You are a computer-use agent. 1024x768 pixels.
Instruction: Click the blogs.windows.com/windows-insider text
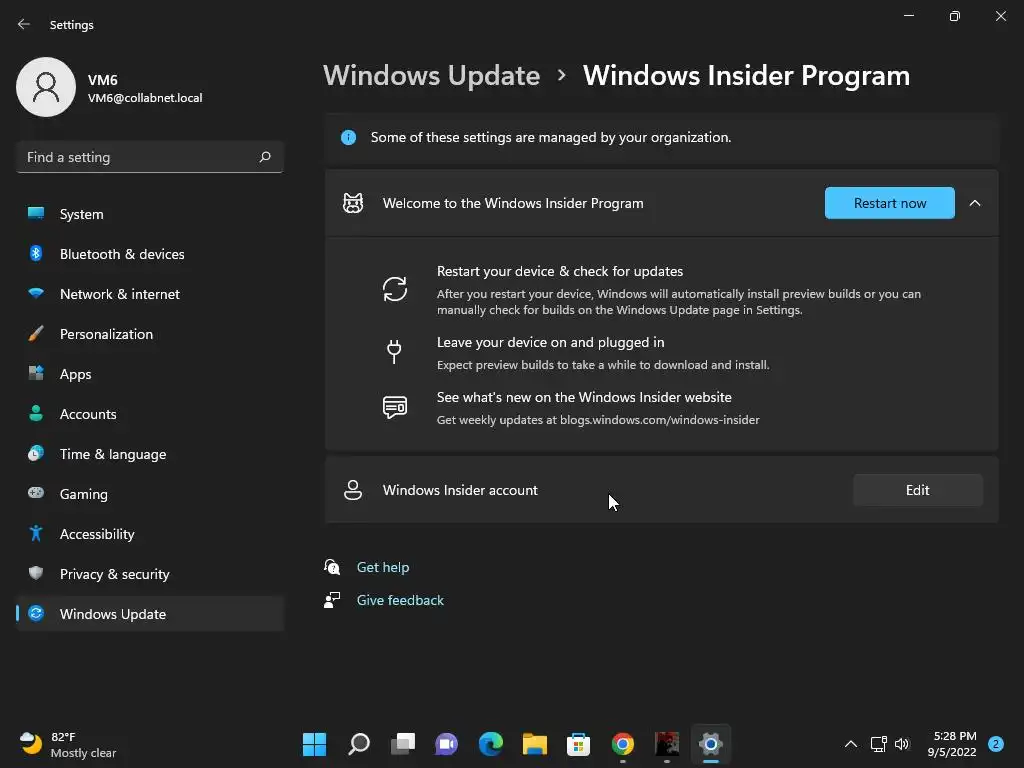pos(660,420)
